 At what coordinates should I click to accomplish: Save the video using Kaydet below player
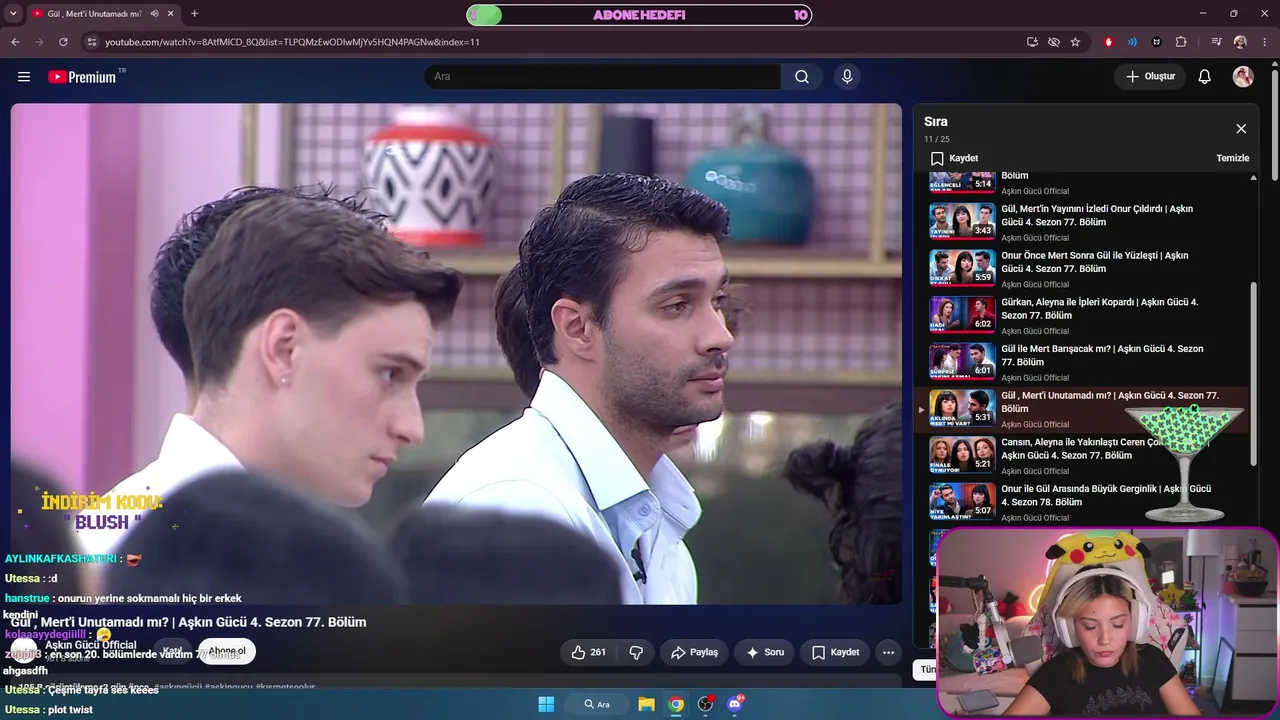tap(835, 652)
